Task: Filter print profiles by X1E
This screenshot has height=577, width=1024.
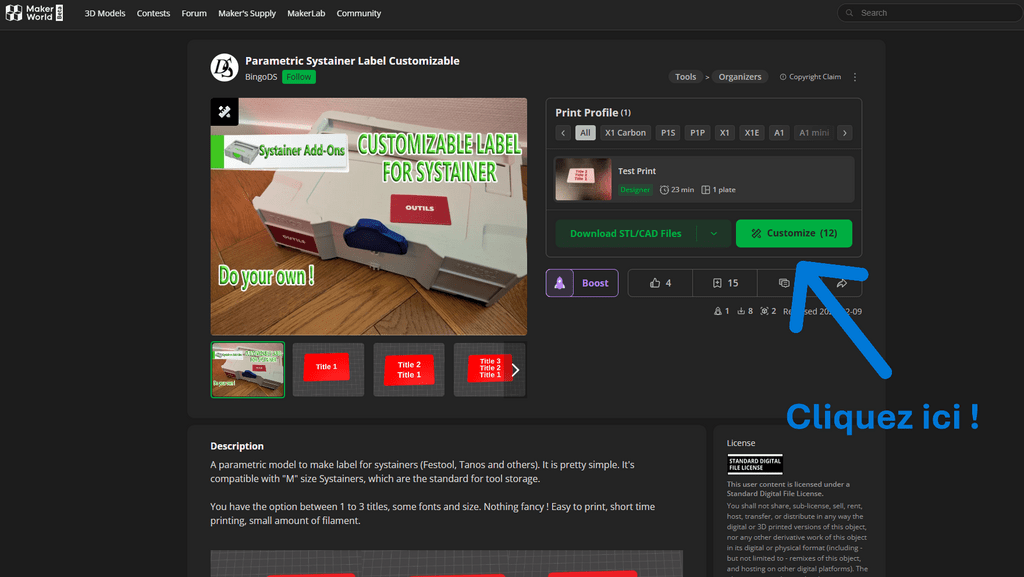Action: tap(752, 133)
